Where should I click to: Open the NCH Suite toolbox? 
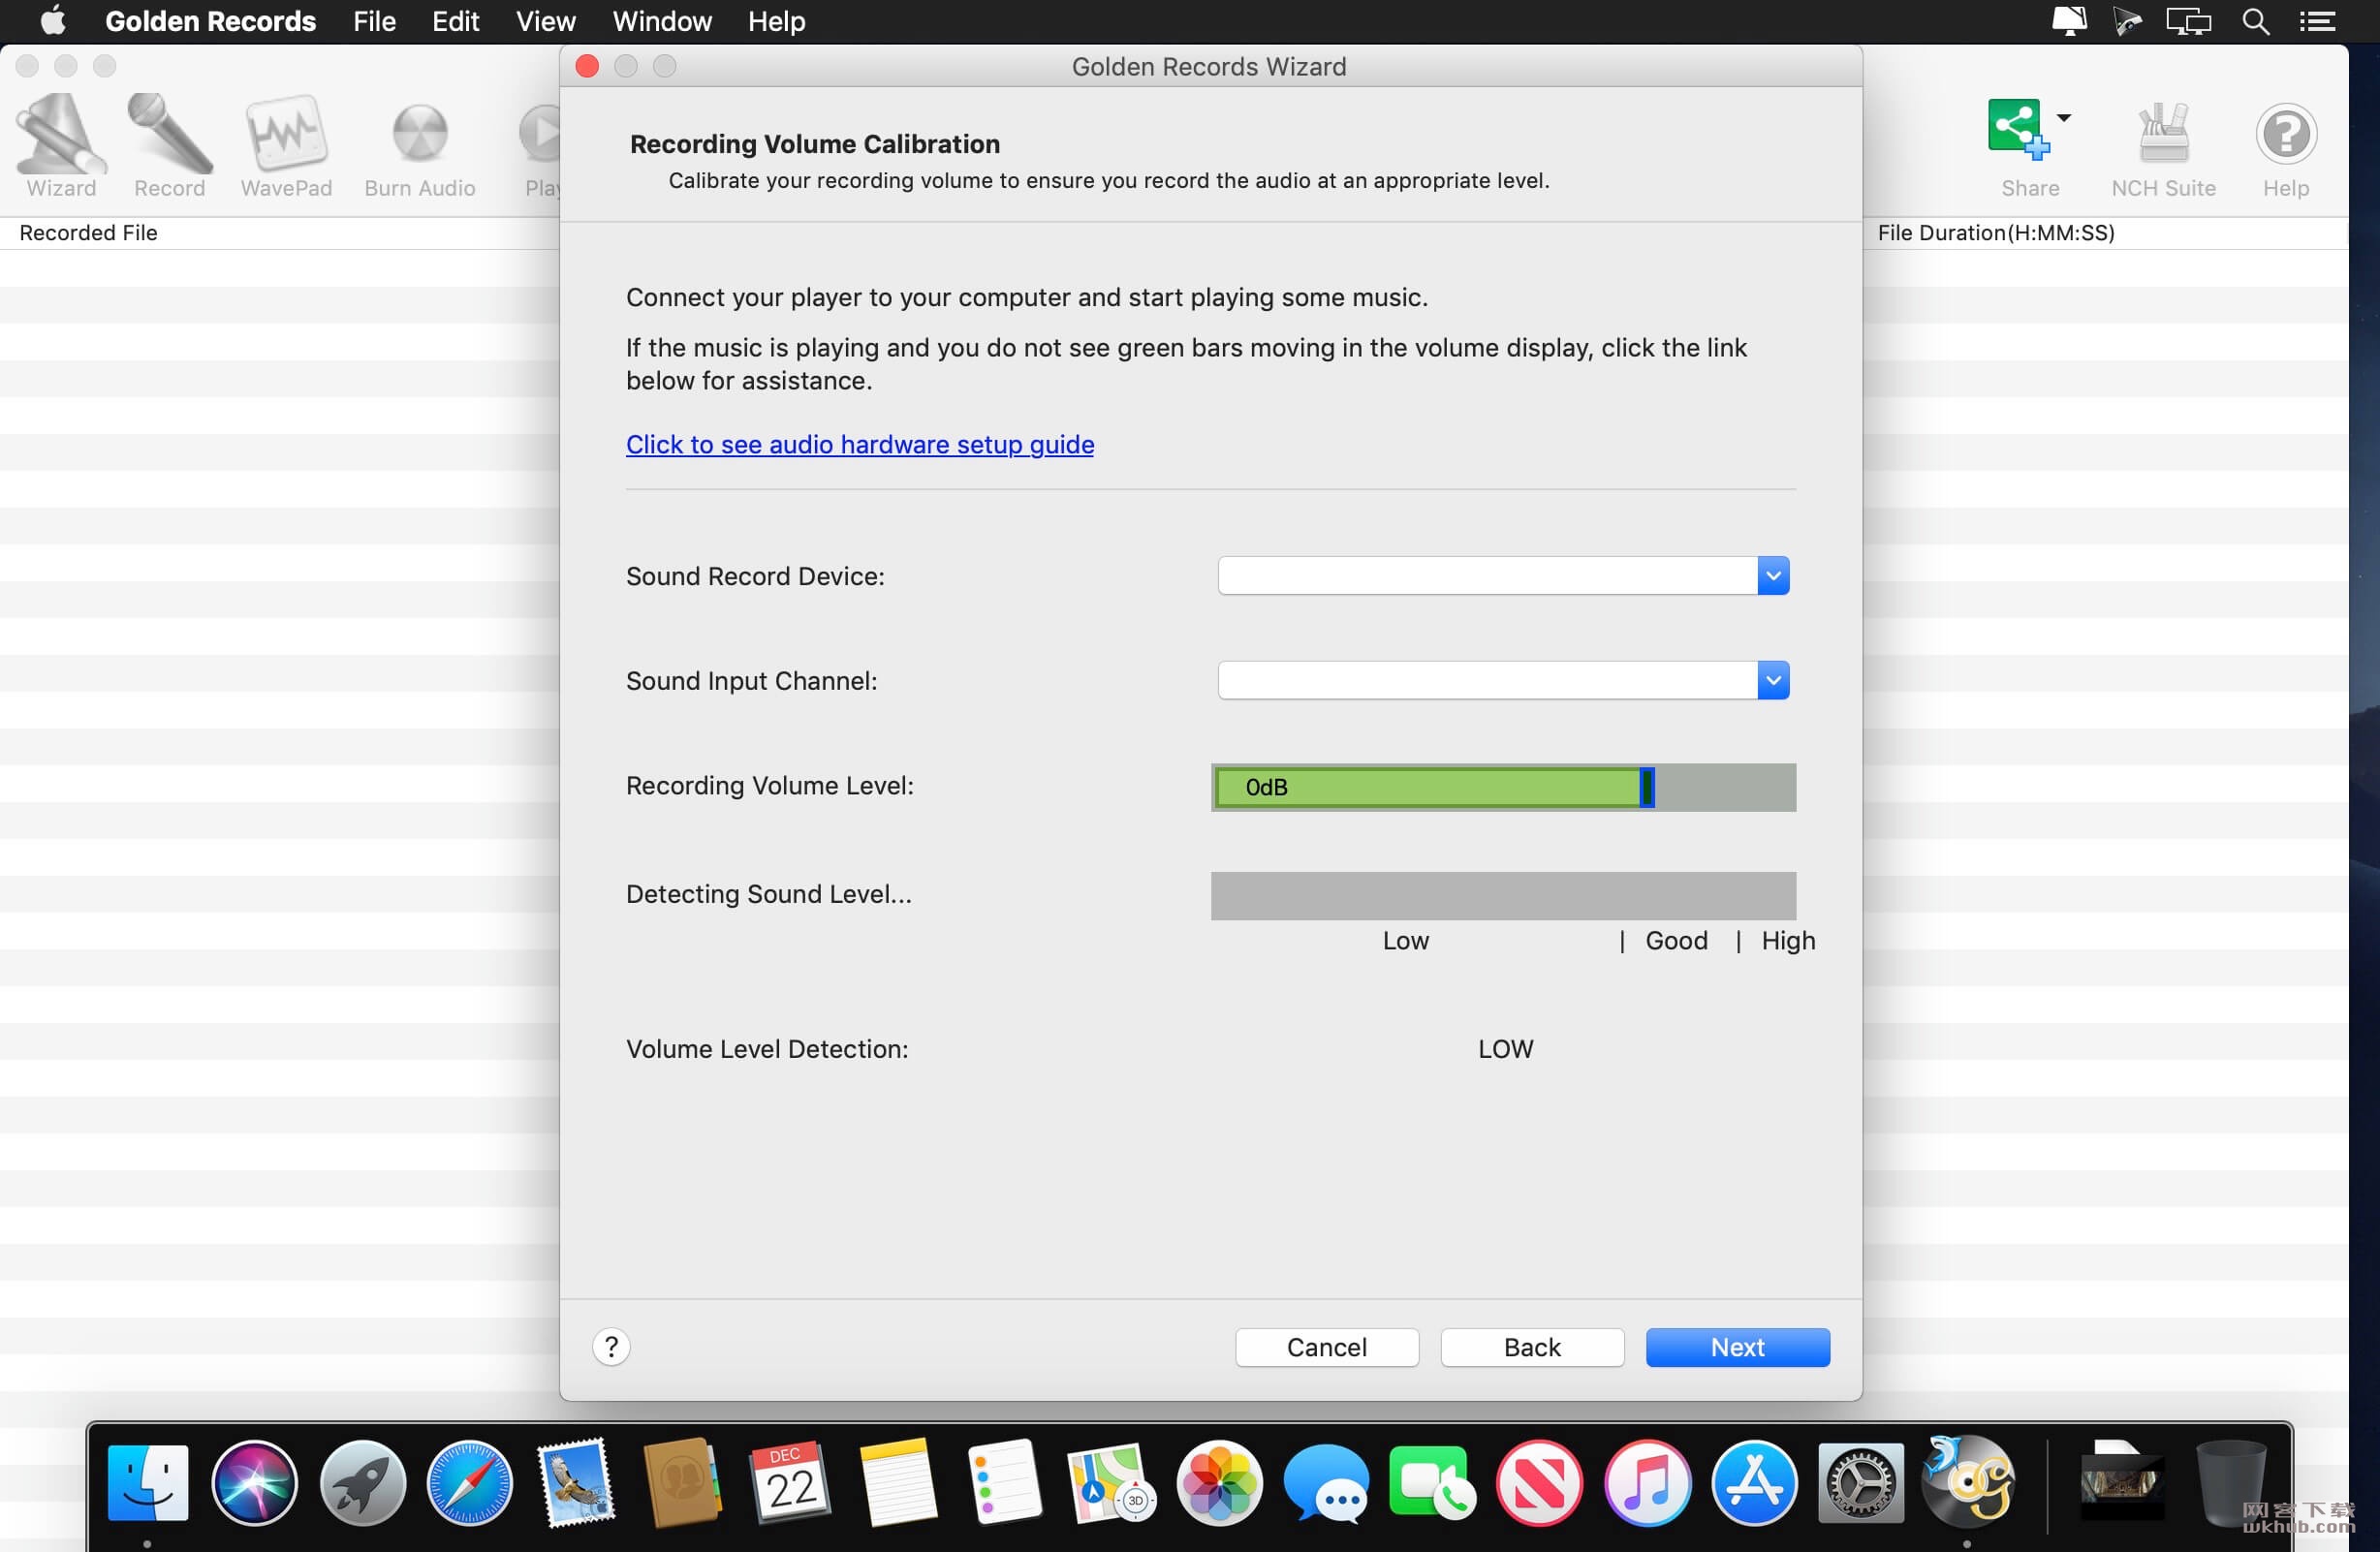(2163, 146)
